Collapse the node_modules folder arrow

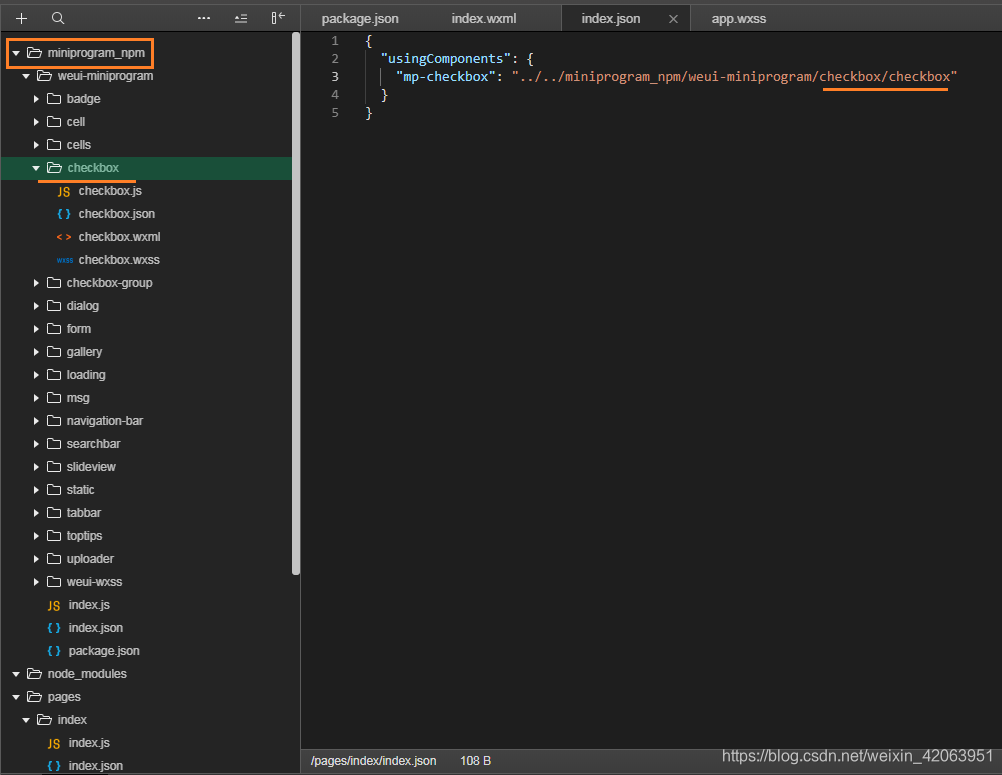16,674
